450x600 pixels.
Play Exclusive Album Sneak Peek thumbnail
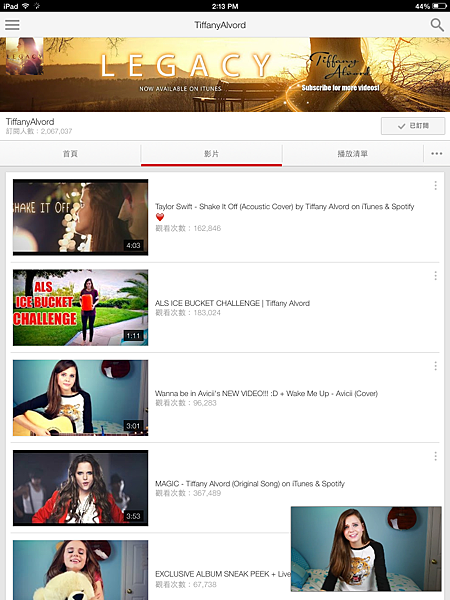[80, 570]
